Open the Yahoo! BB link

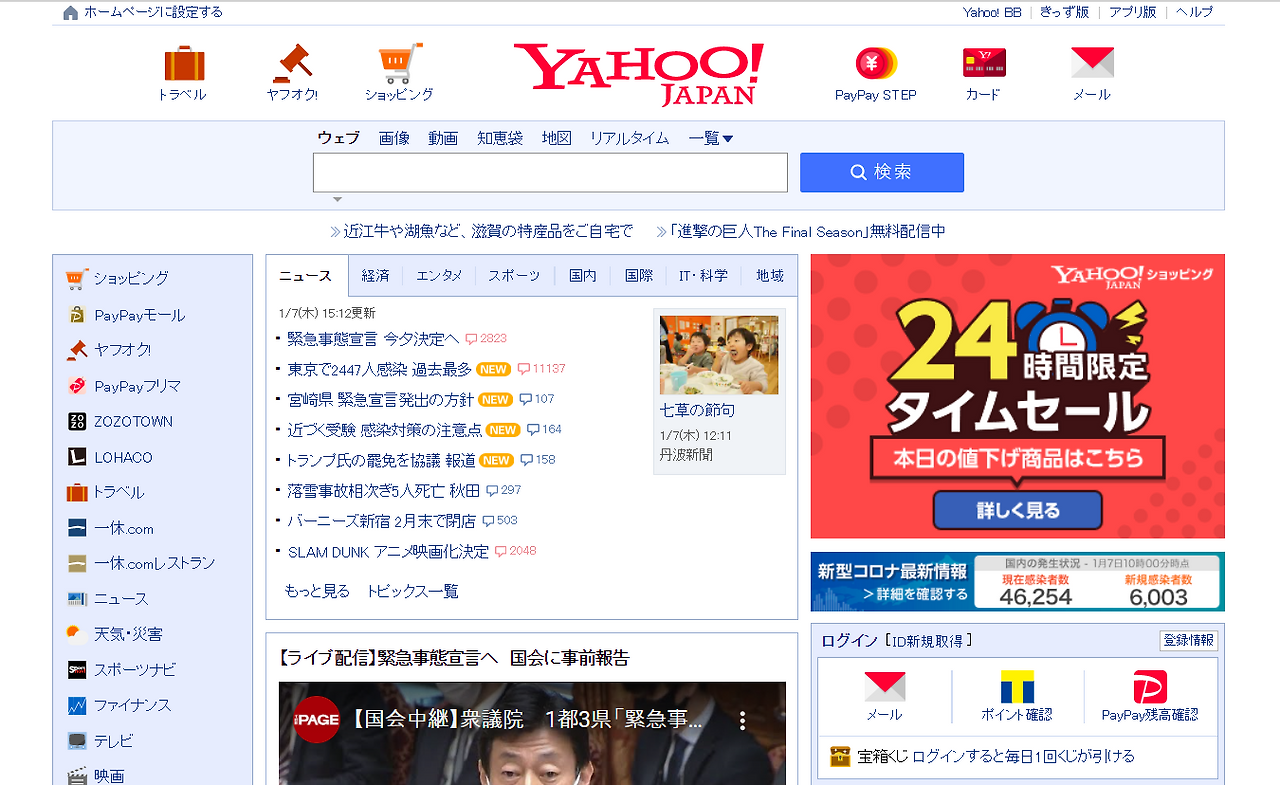click(x=992, y=12)
